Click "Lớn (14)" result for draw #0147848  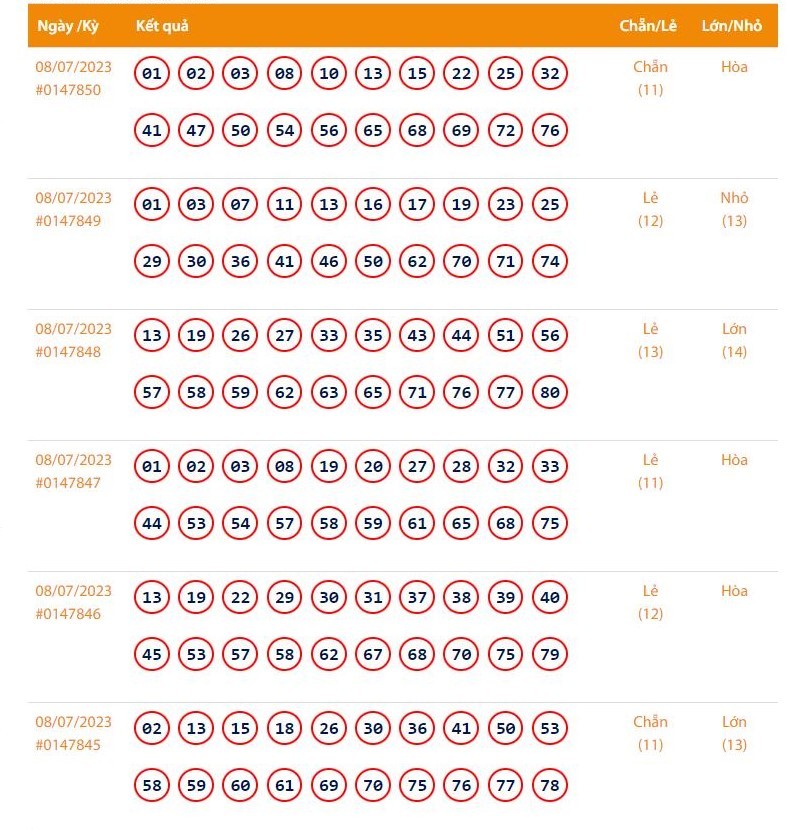coord(734,340)
